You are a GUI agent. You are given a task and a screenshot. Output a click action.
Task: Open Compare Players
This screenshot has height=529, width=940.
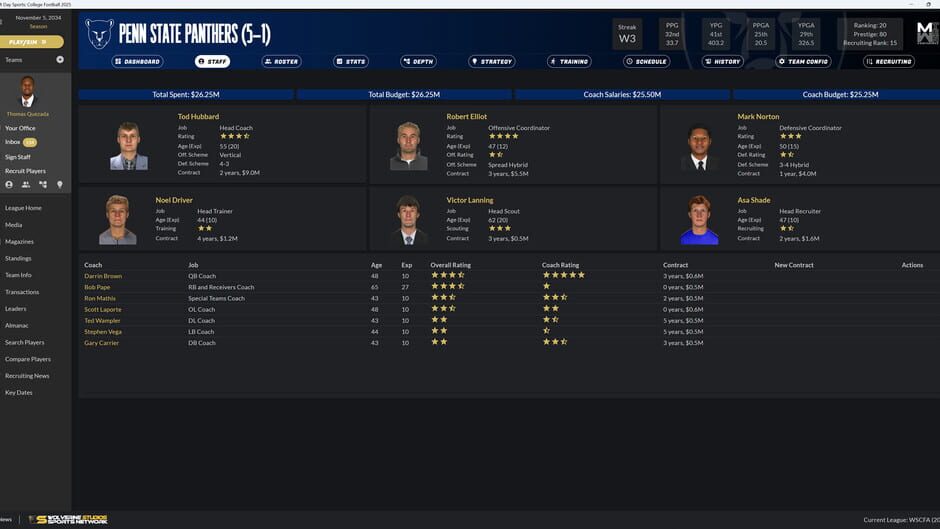[28, 359]
